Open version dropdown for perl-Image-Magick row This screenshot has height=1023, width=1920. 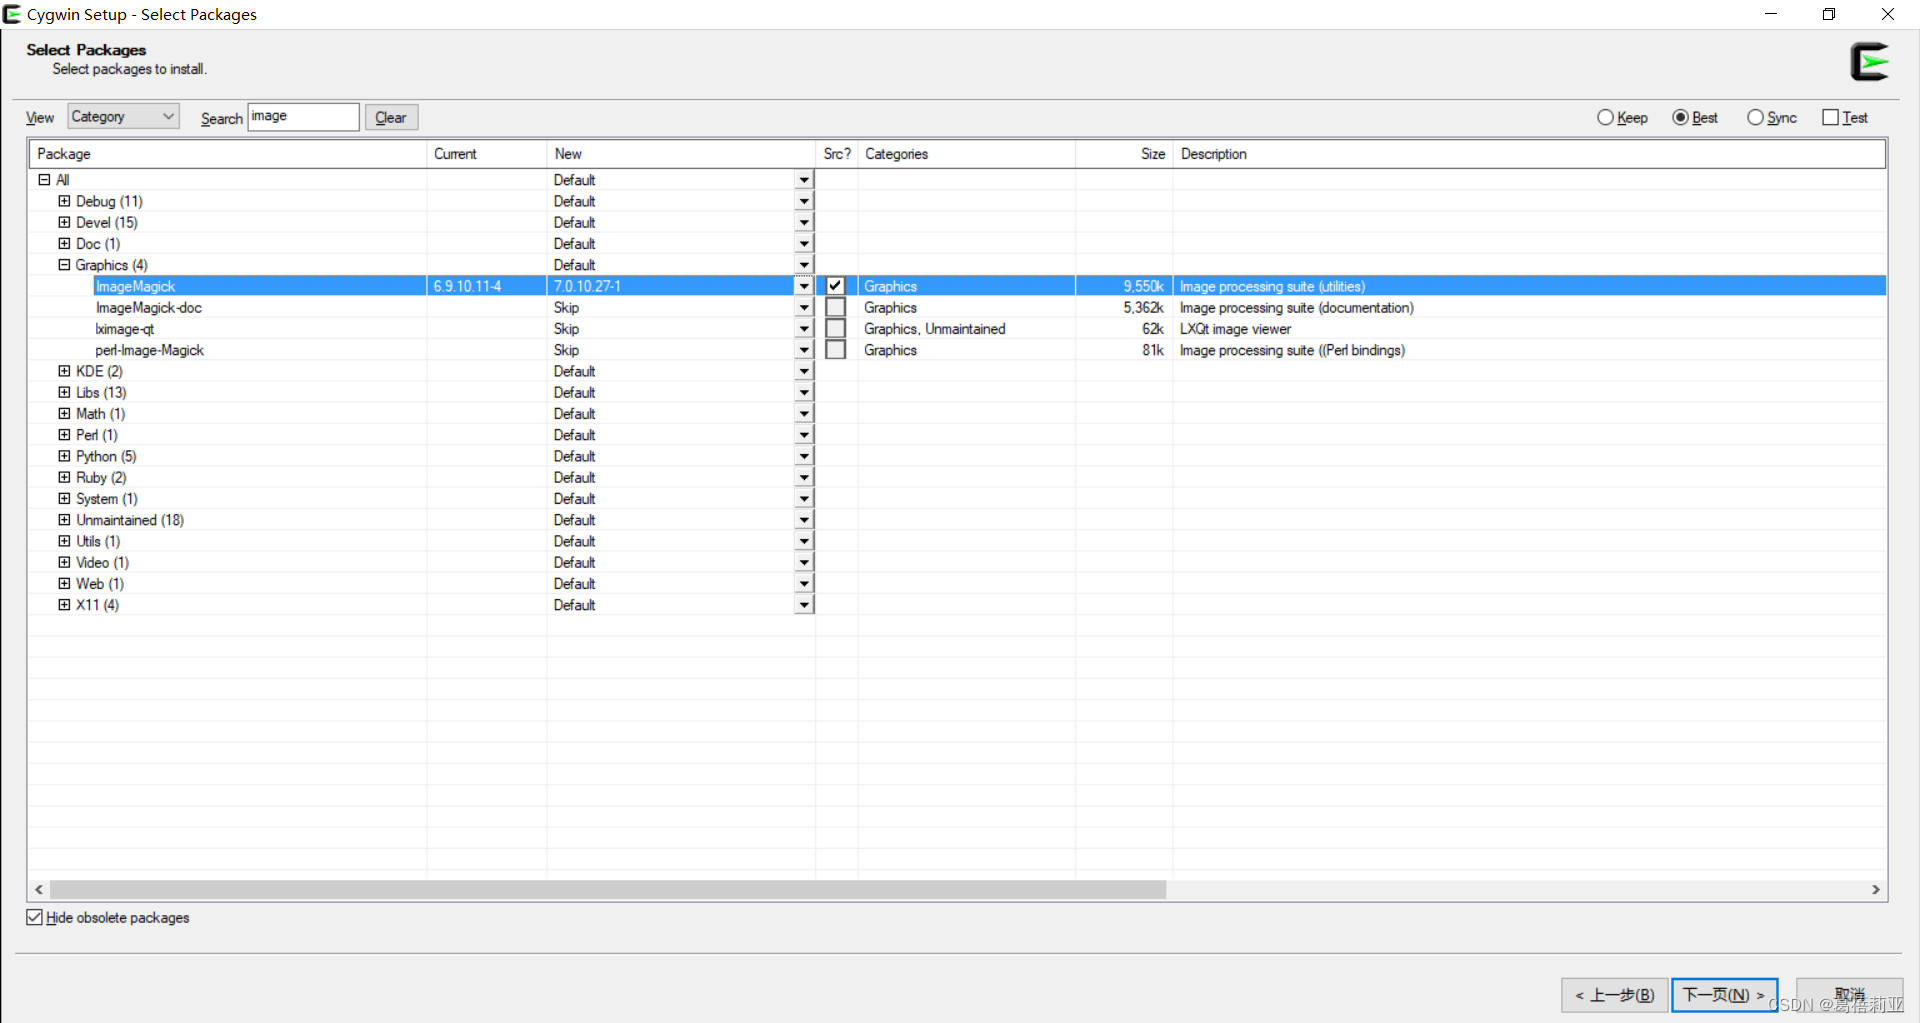click(x=804, y=350)
